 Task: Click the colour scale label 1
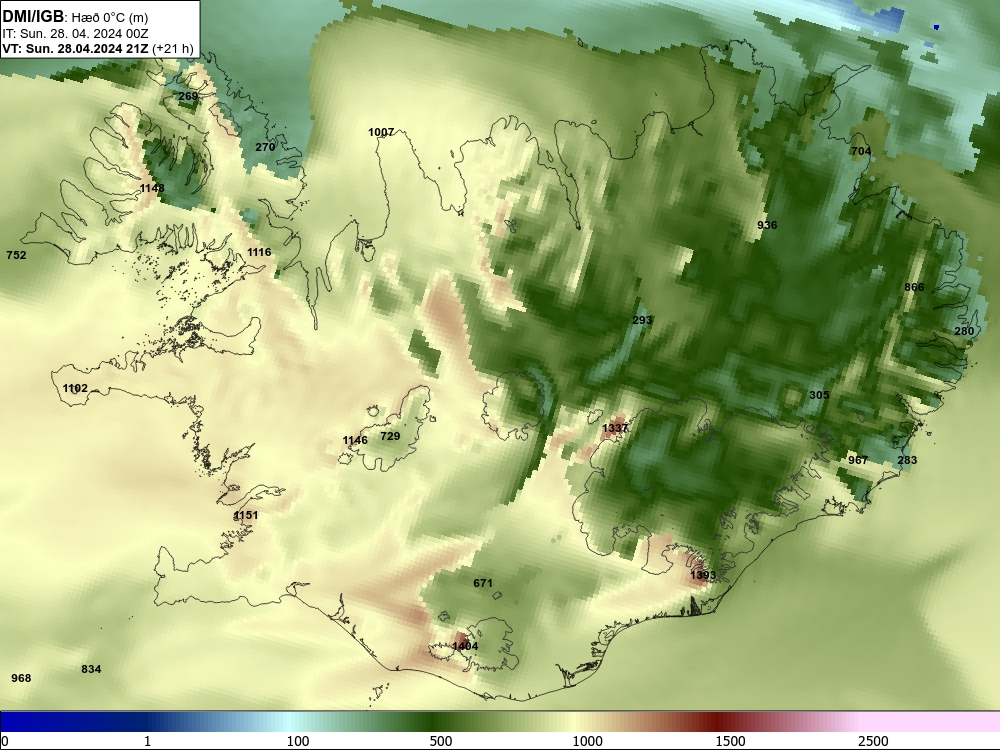(147, 741)
